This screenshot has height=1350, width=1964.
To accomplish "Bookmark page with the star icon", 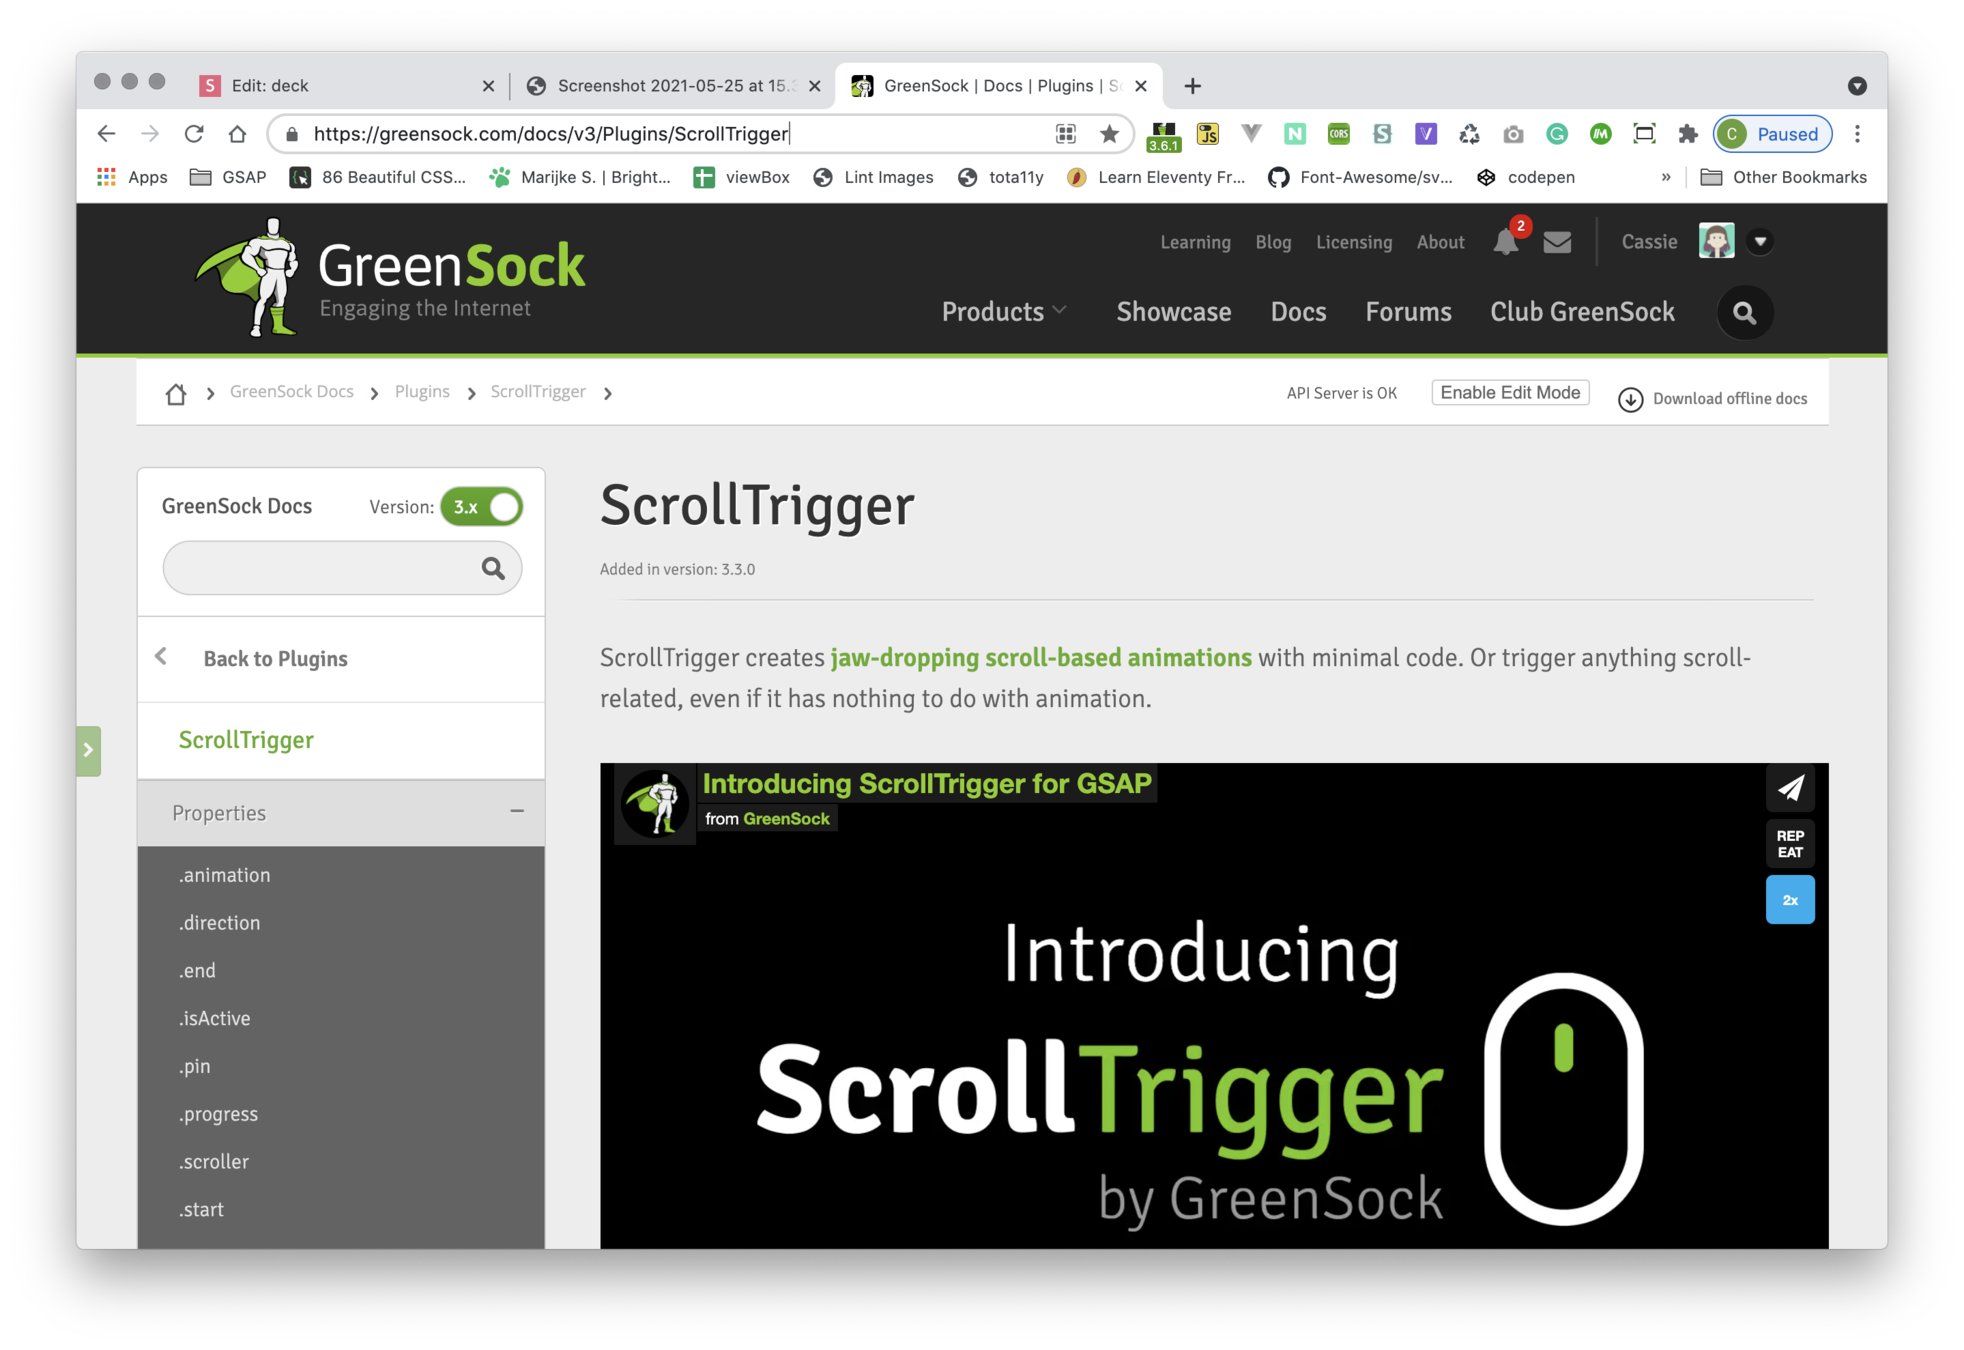I will (x=1109, y=134).
